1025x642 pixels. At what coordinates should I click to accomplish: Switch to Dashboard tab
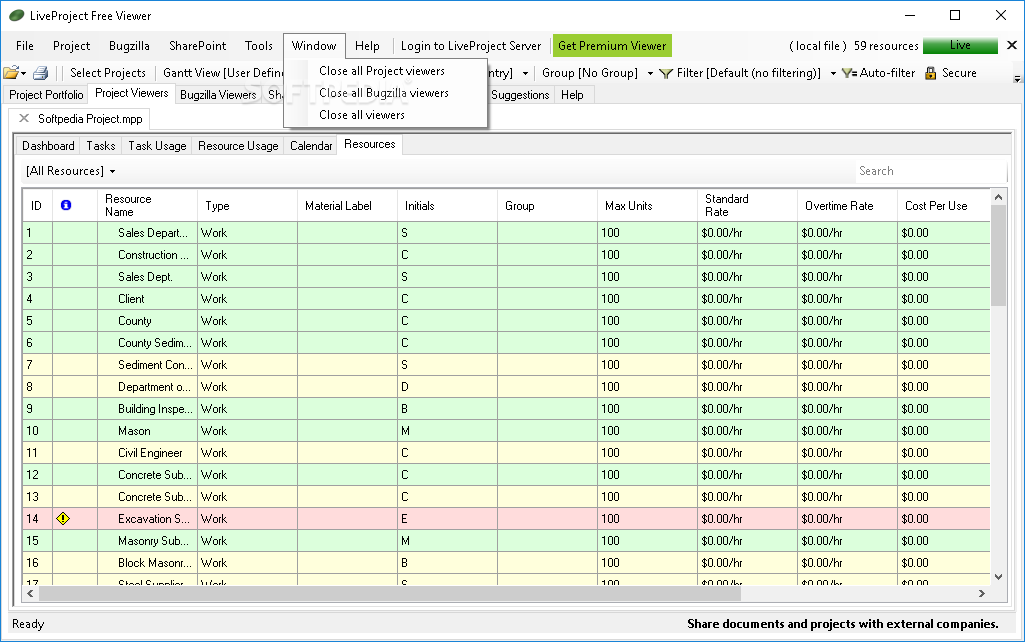point(48,146)
